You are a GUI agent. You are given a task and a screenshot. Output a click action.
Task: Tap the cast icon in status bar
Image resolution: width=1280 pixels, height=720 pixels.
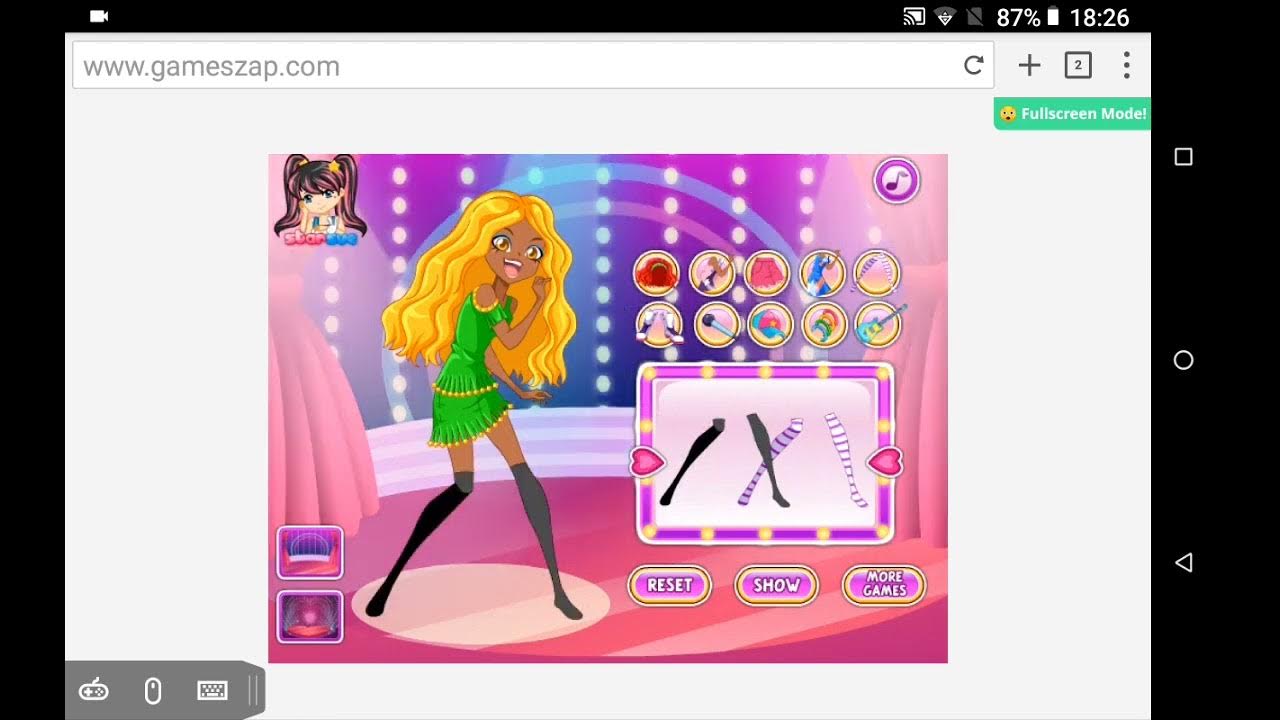coord(914,16)
